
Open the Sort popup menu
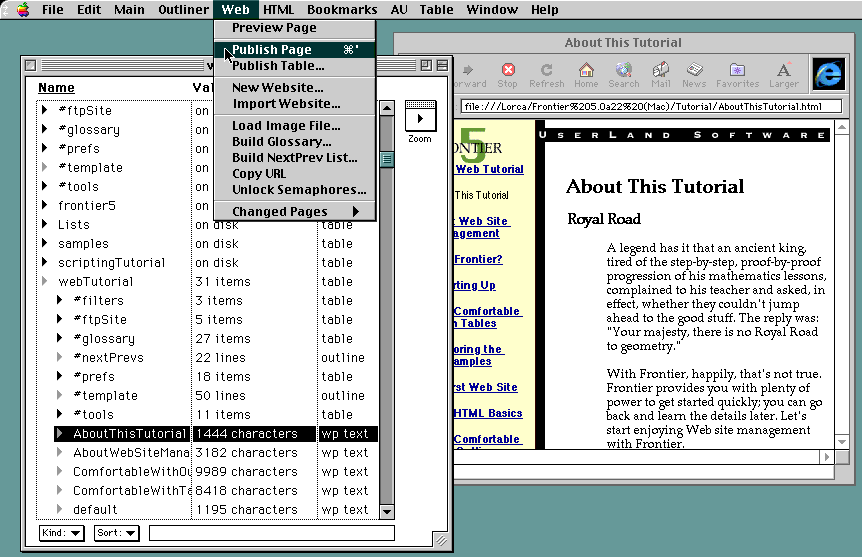tap(116, 533)
